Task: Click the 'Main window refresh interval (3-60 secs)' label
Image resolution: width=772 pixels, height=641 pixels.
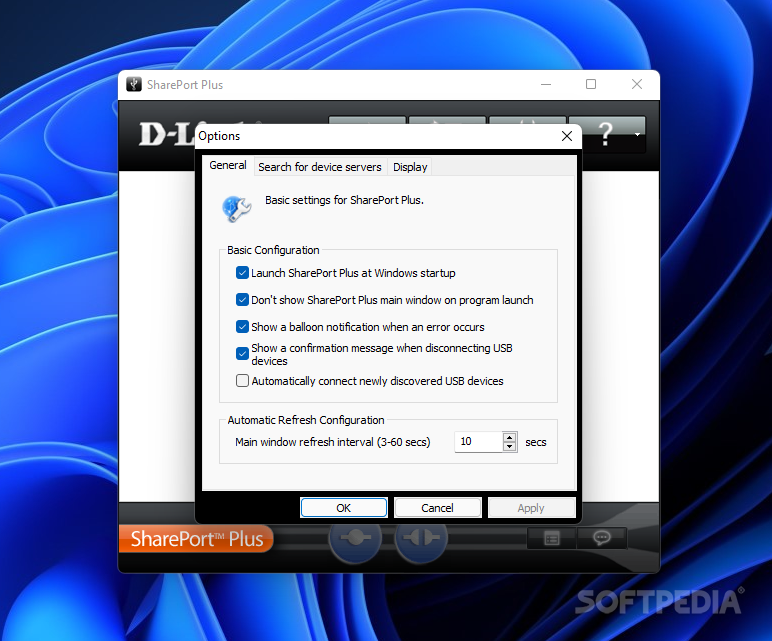Action: [332, 442]
